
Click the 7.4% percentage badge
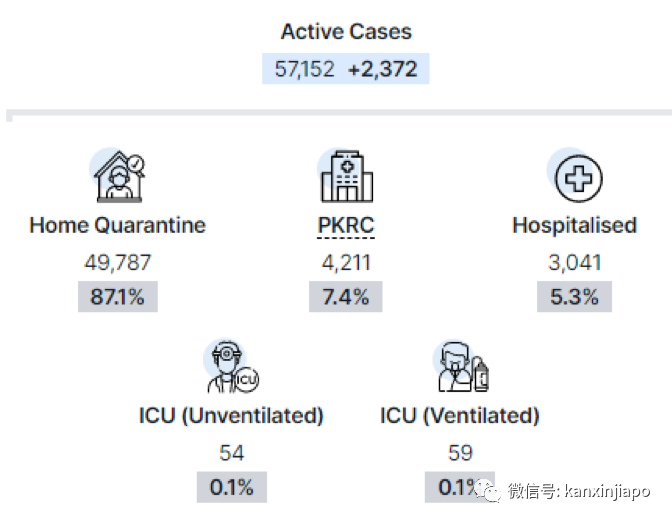point(346,297)
